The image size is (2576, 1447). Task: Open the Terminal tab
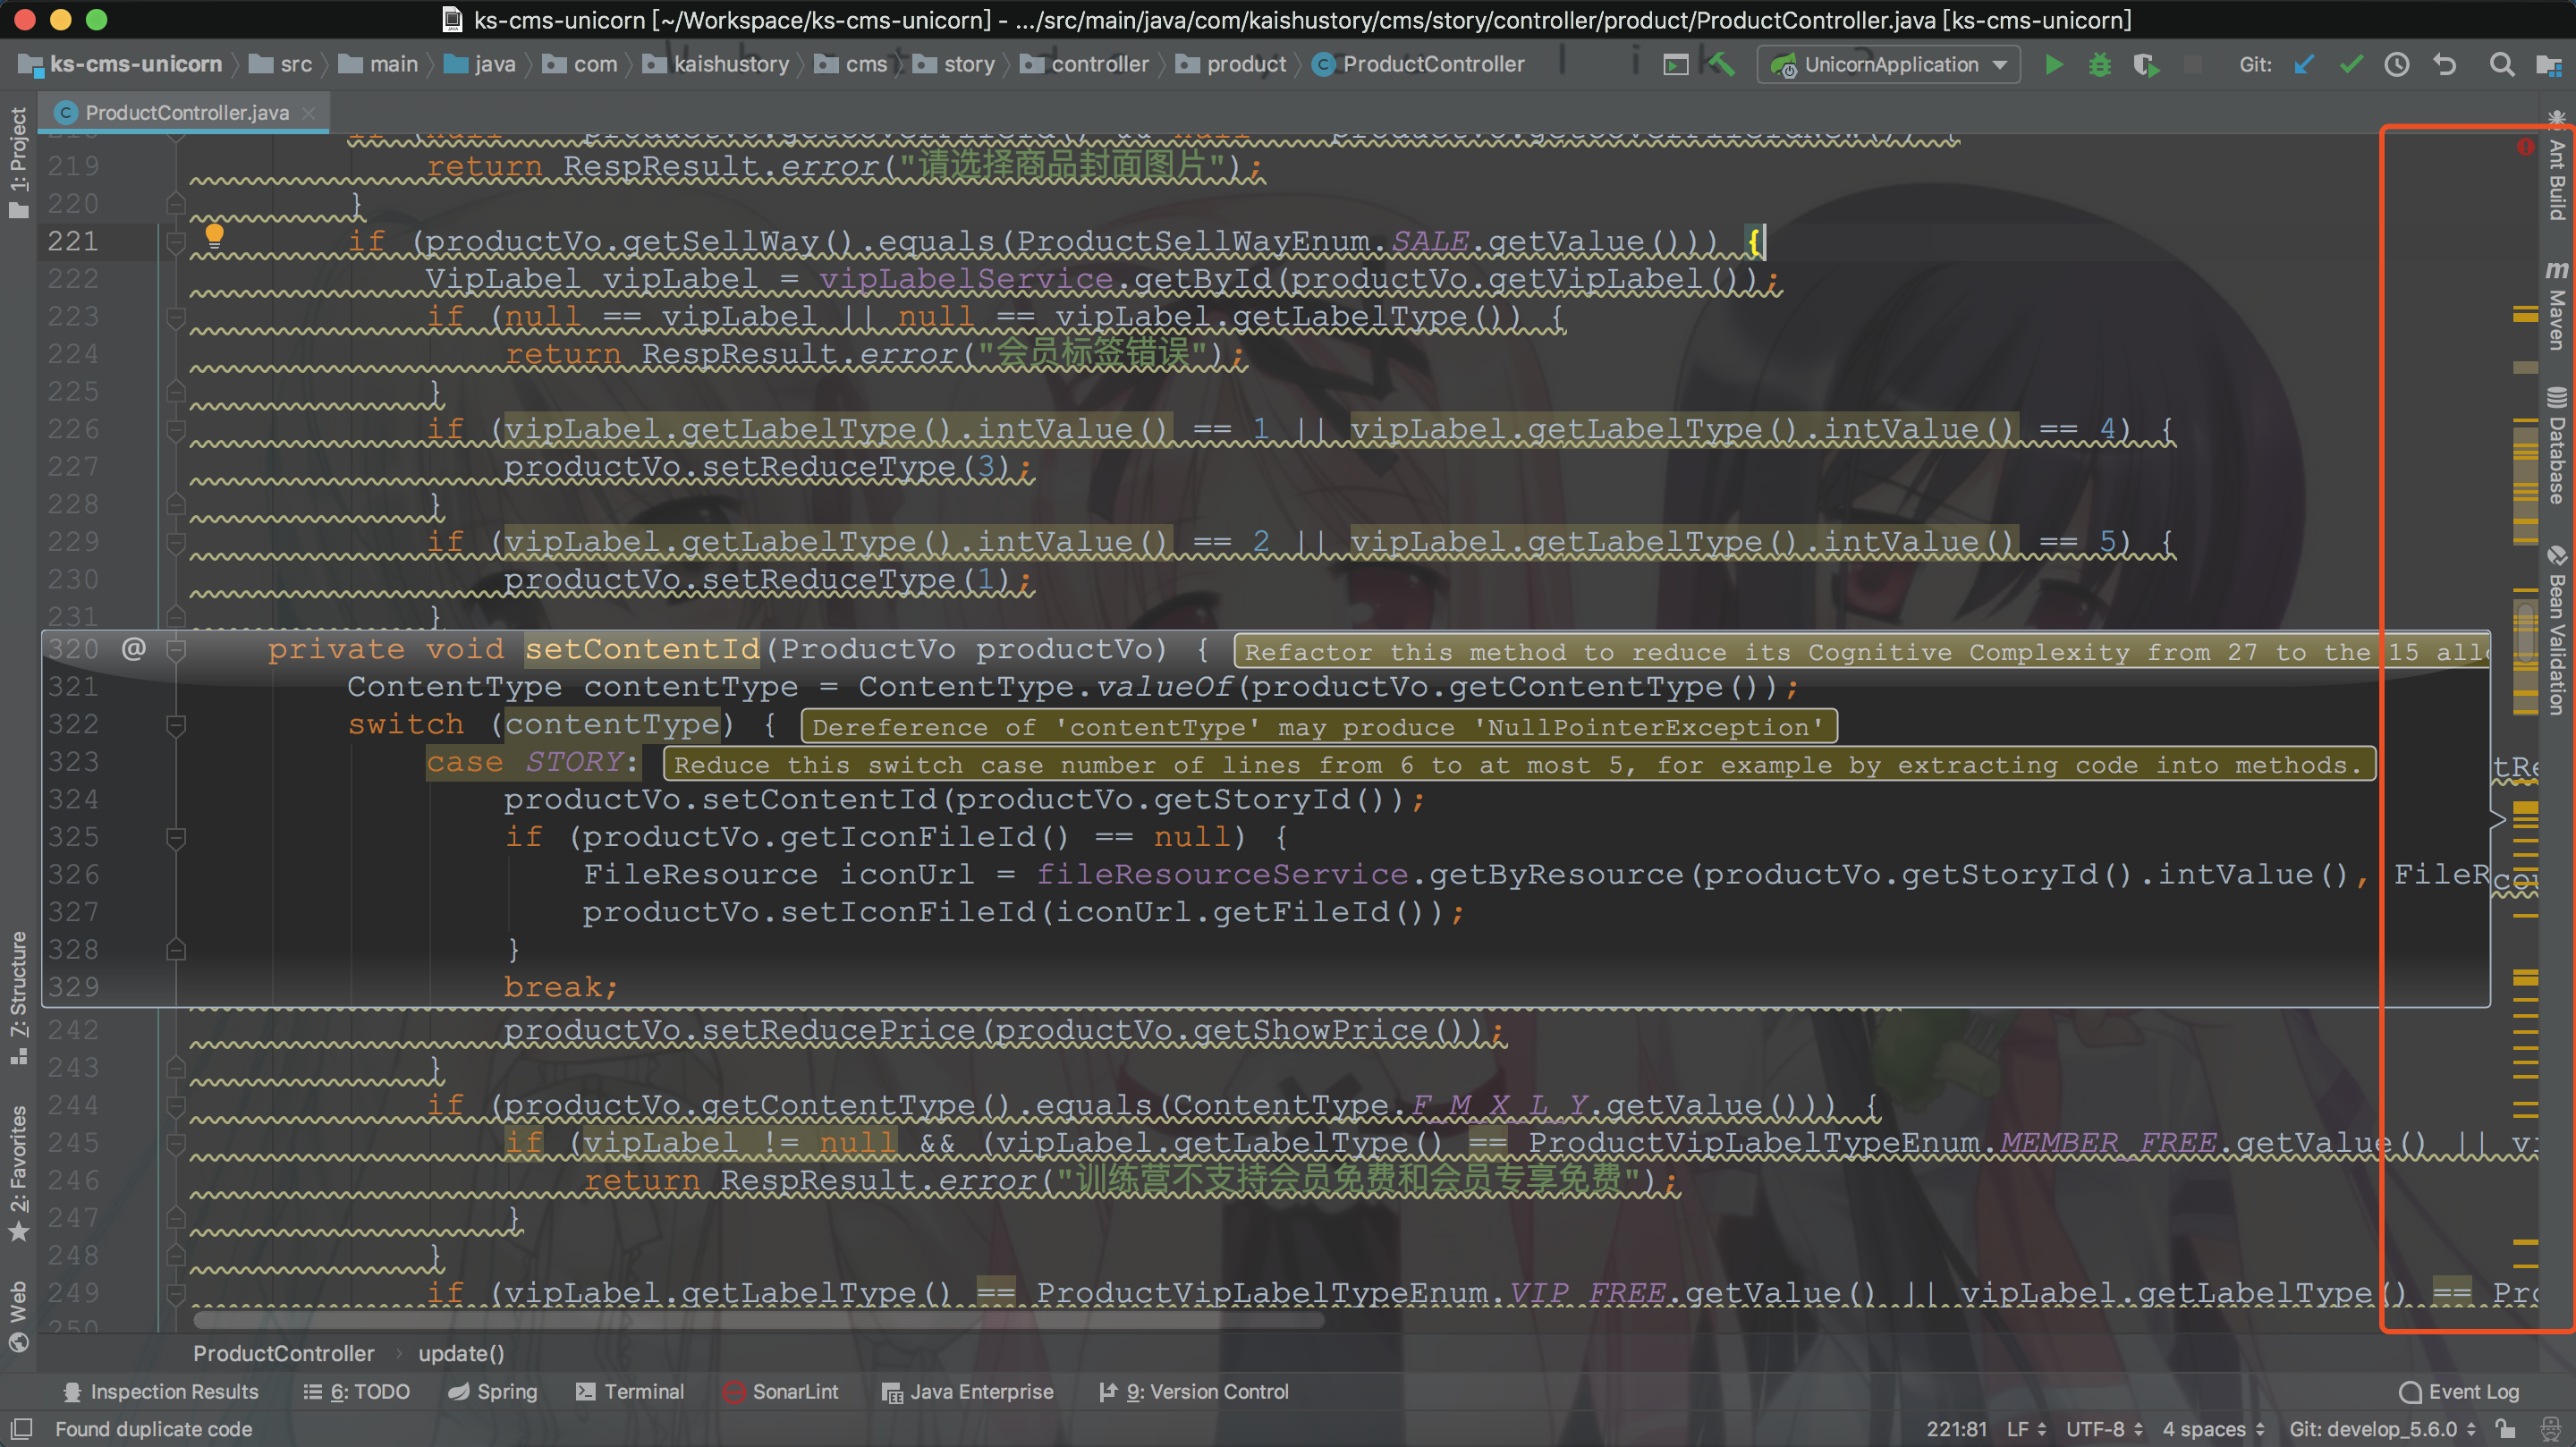tap(630, 1392)
